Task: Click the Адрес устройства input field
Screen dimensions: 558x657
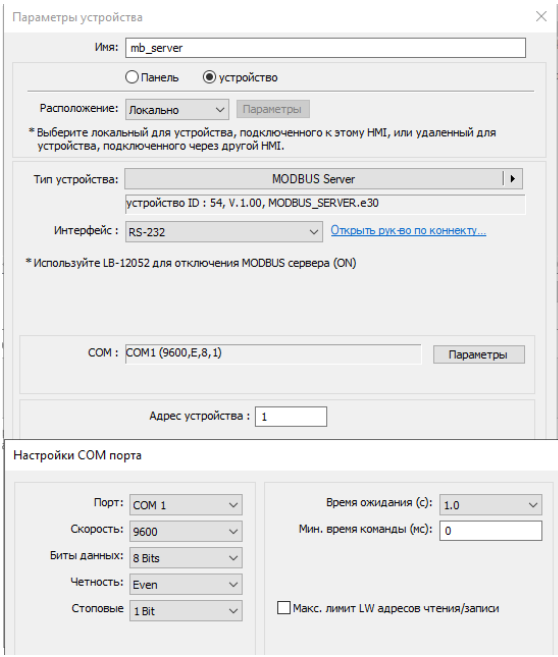Action: (x=291, y=416)
